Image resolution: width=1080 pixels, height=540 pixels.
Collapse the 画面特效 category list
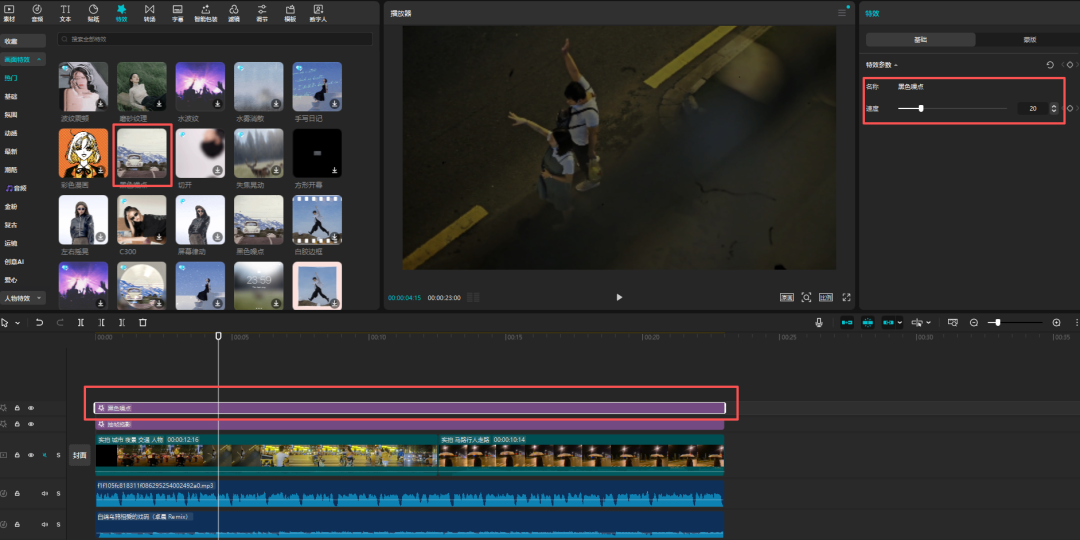tap(40, 59)
